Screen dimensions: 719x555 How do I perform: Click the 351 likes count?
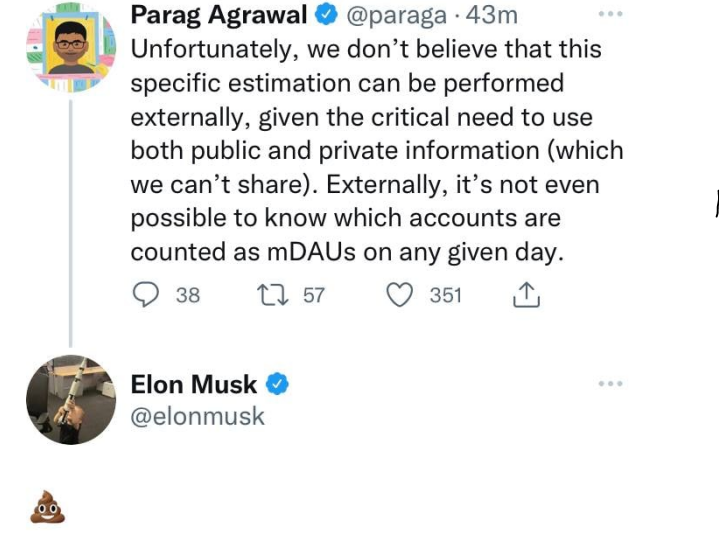[445, 295]
